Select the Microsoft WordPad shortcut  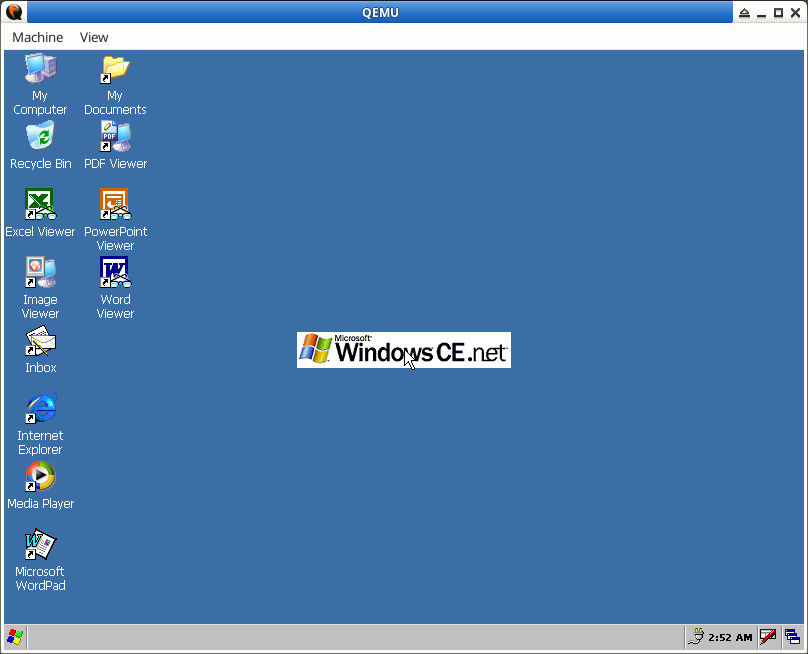pos(40,560)
